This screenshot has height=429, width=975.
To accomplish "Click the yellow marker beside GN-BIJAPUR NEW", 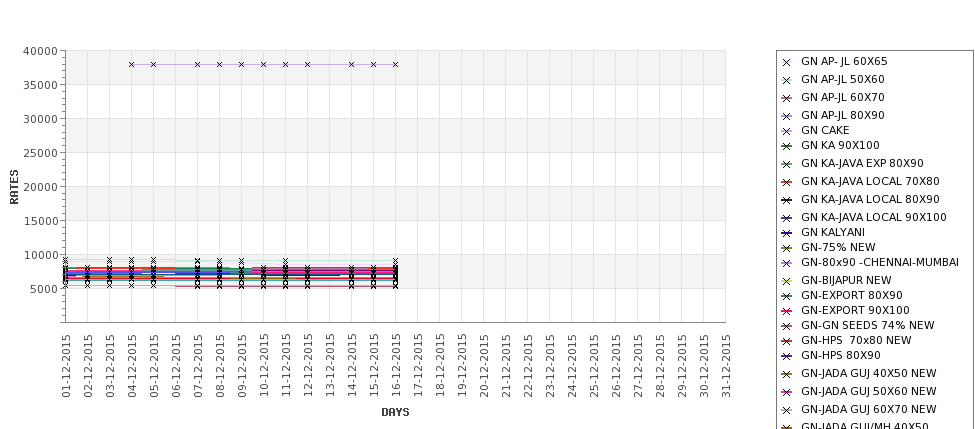I will [787, 282].
